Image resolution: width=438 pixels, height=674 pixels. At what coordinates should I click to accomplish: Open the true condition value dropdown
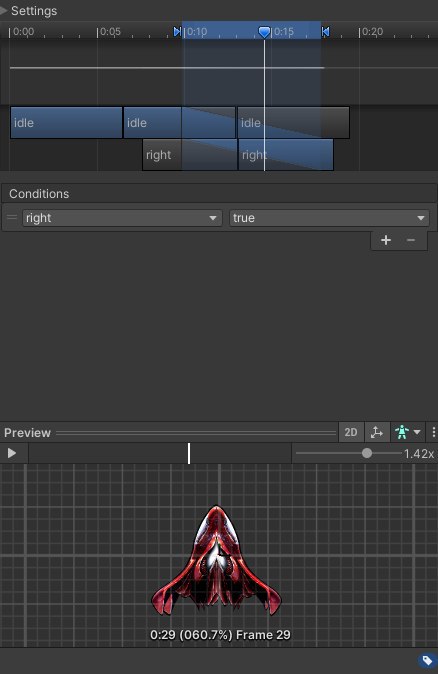tap(329, 218)
